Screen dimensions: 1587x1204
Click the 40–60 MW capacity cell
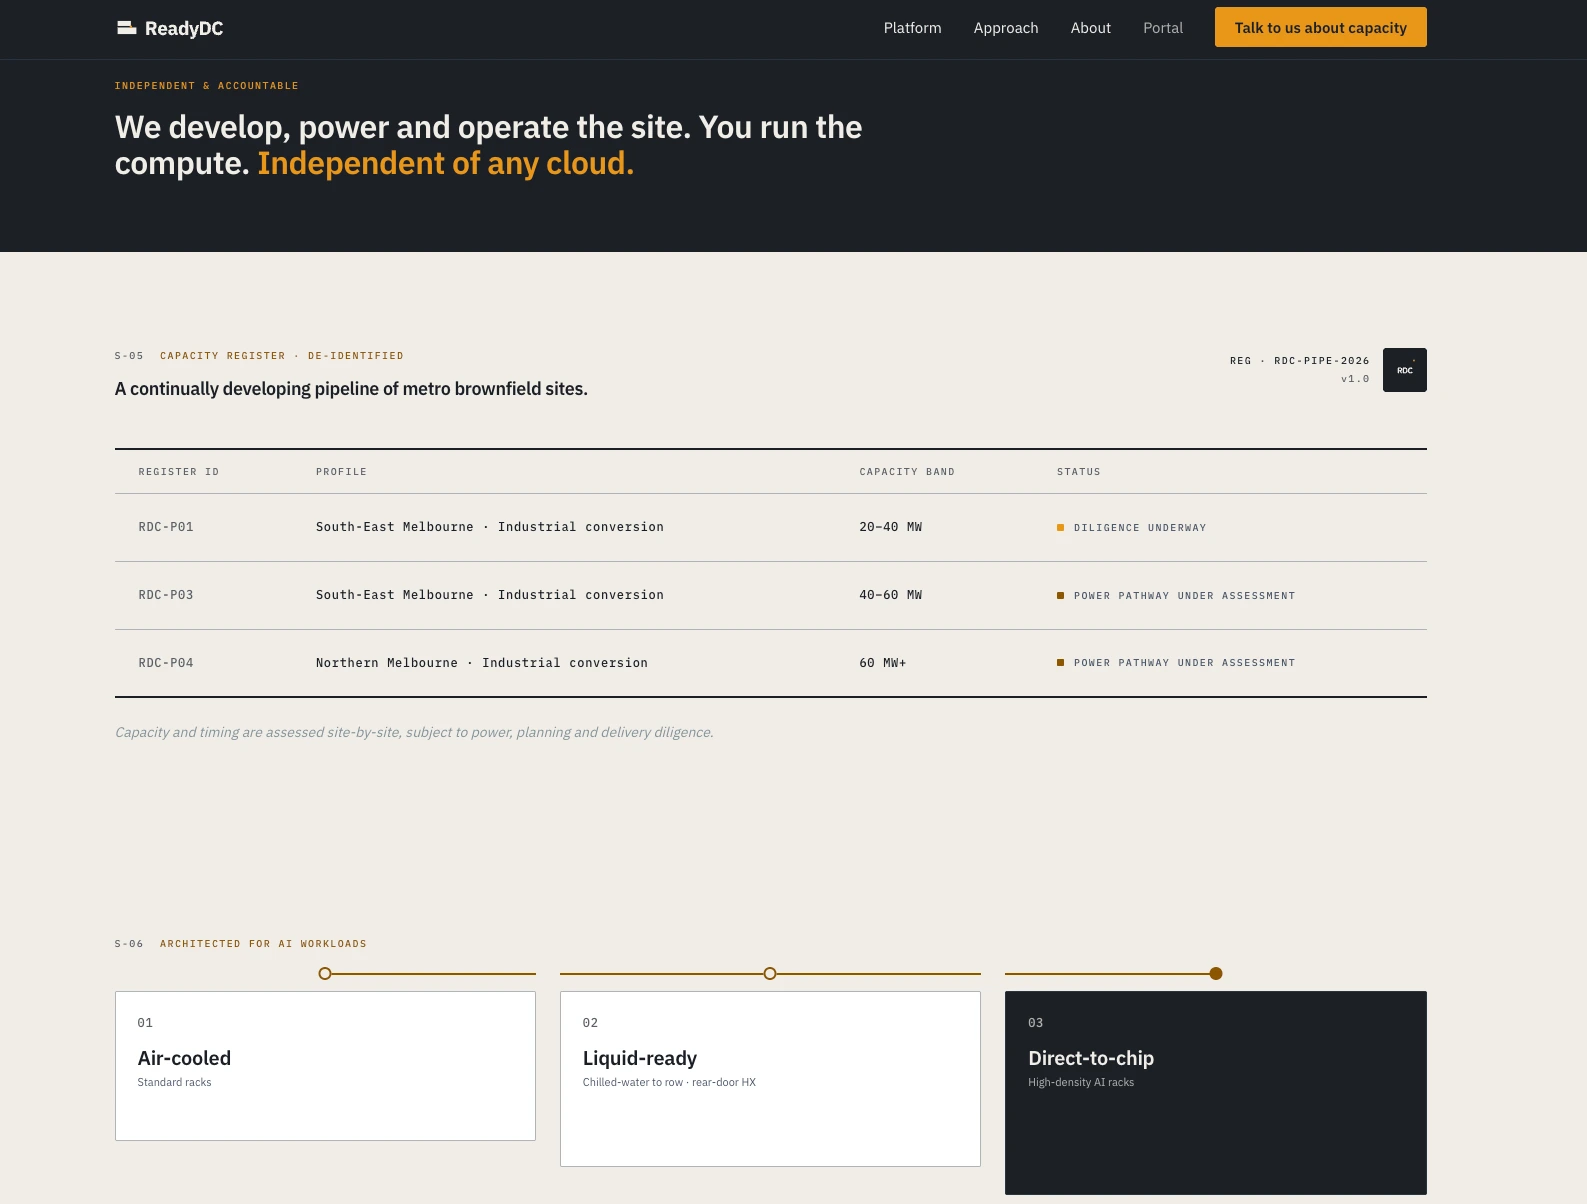click(x=891, y=595)
